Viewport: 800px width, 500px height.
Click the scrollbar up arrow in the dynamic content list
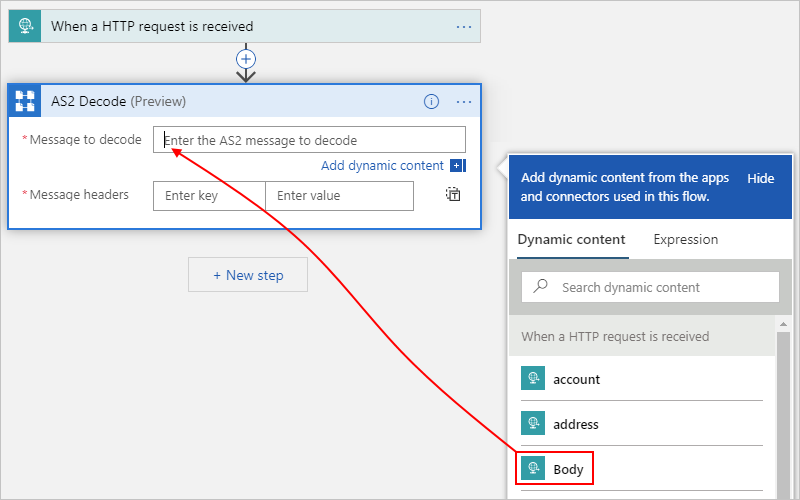click(784, 324)
